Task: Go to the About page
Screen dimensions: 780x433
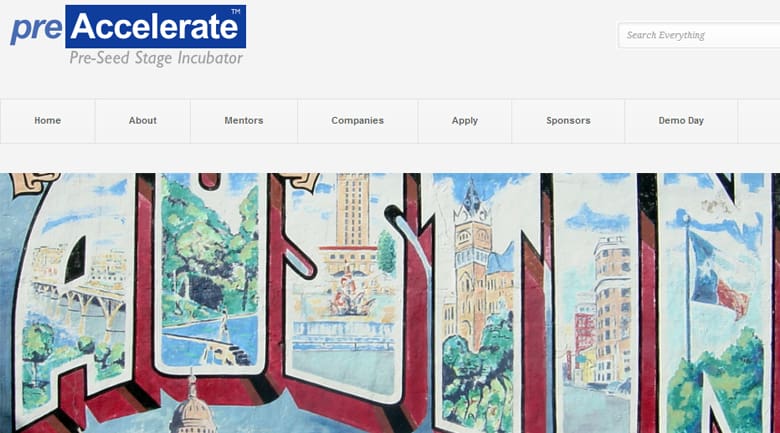Action: pyautogui.click(x=143, y=121)
